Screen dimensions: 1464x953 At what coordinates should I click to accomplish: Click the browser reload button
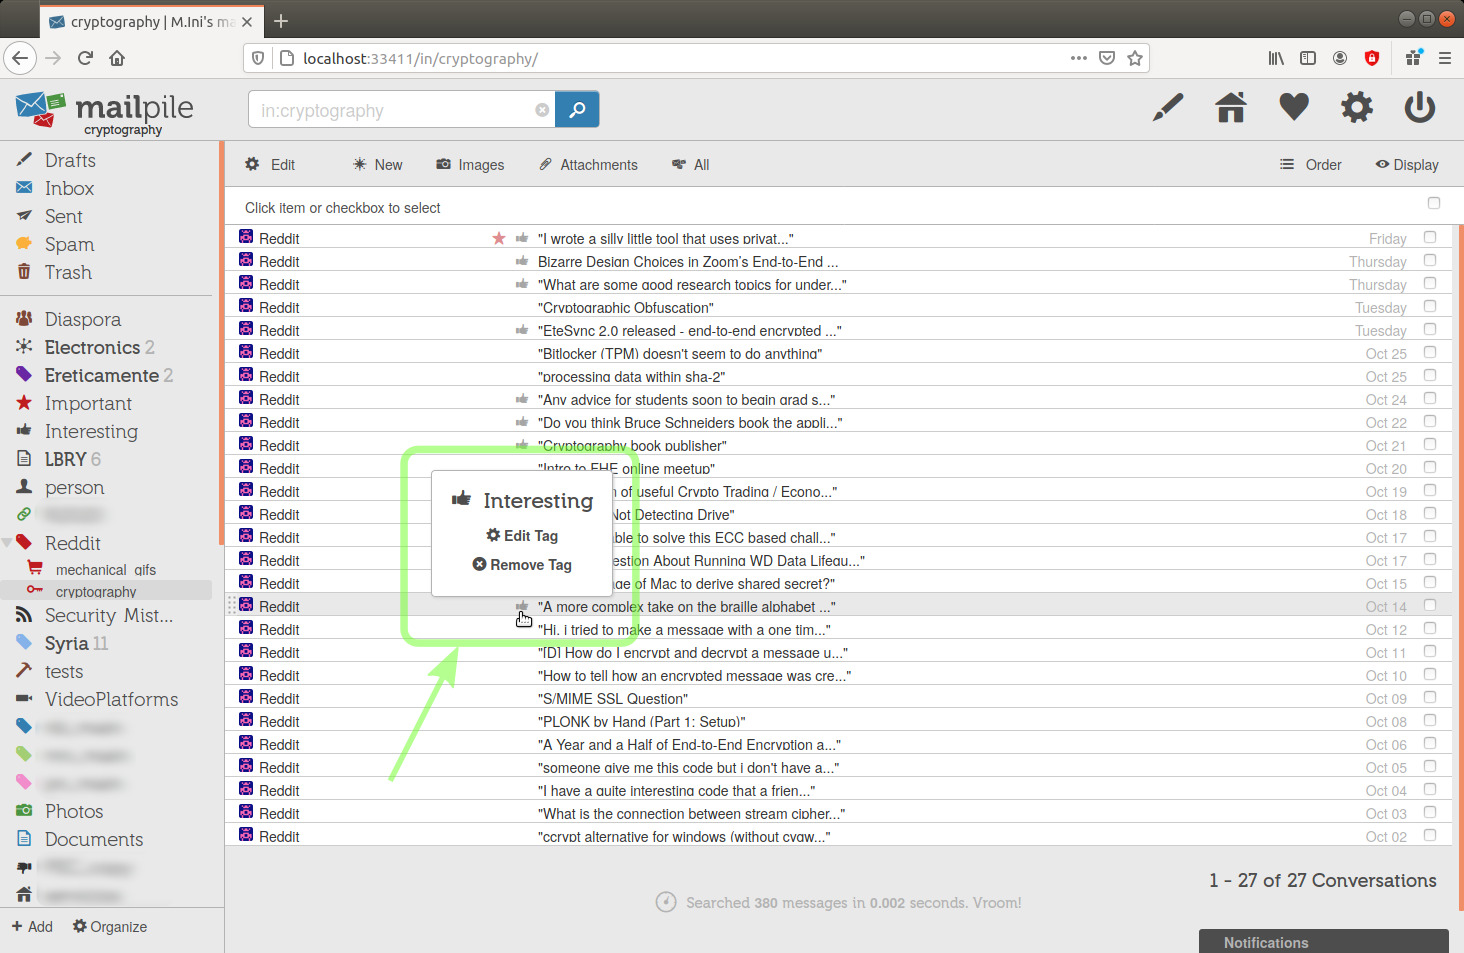[x=85, y=58]
